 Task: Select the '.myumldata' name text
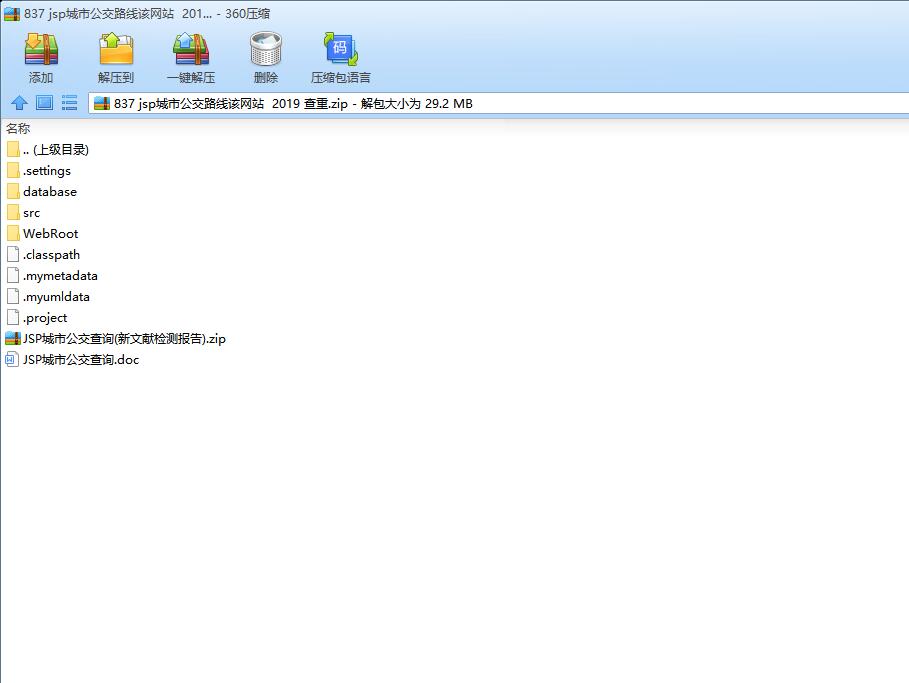(x=56, y=297)
